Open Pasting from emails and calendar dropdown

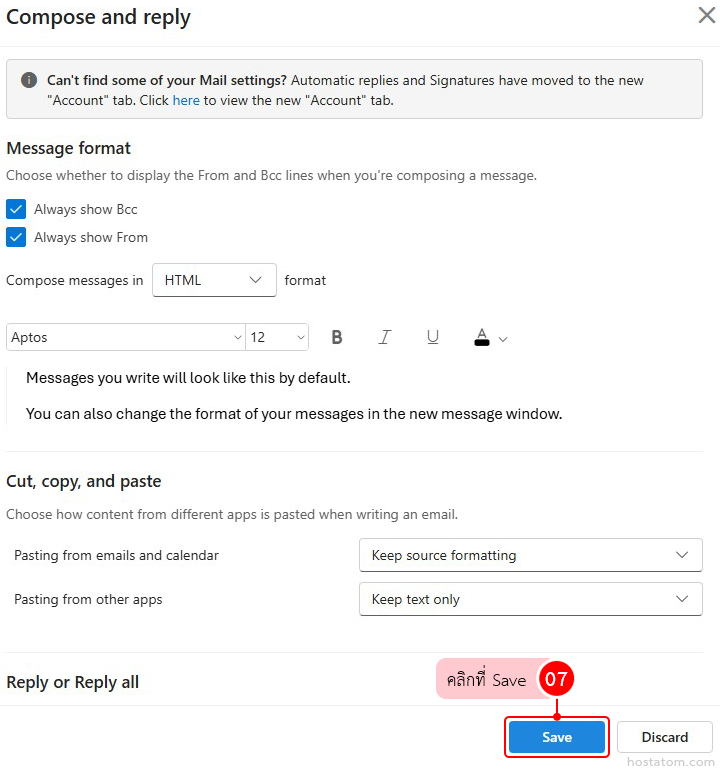tap(531, 555)
